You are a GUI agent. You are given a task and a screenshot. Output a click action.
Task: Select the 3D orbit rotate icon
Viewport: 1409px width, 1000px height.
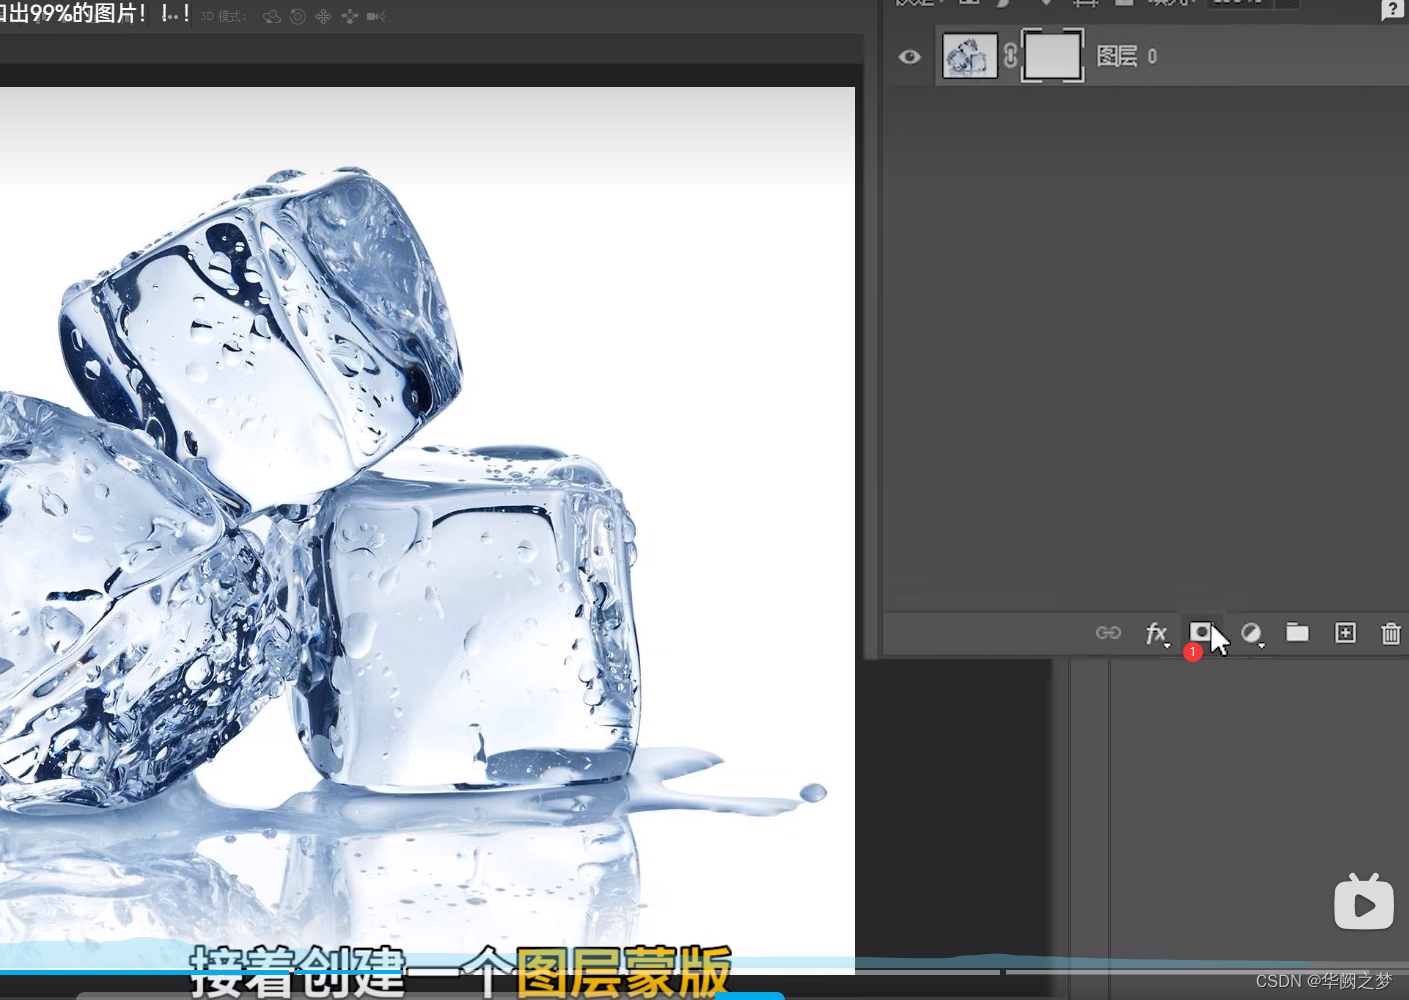272,17
